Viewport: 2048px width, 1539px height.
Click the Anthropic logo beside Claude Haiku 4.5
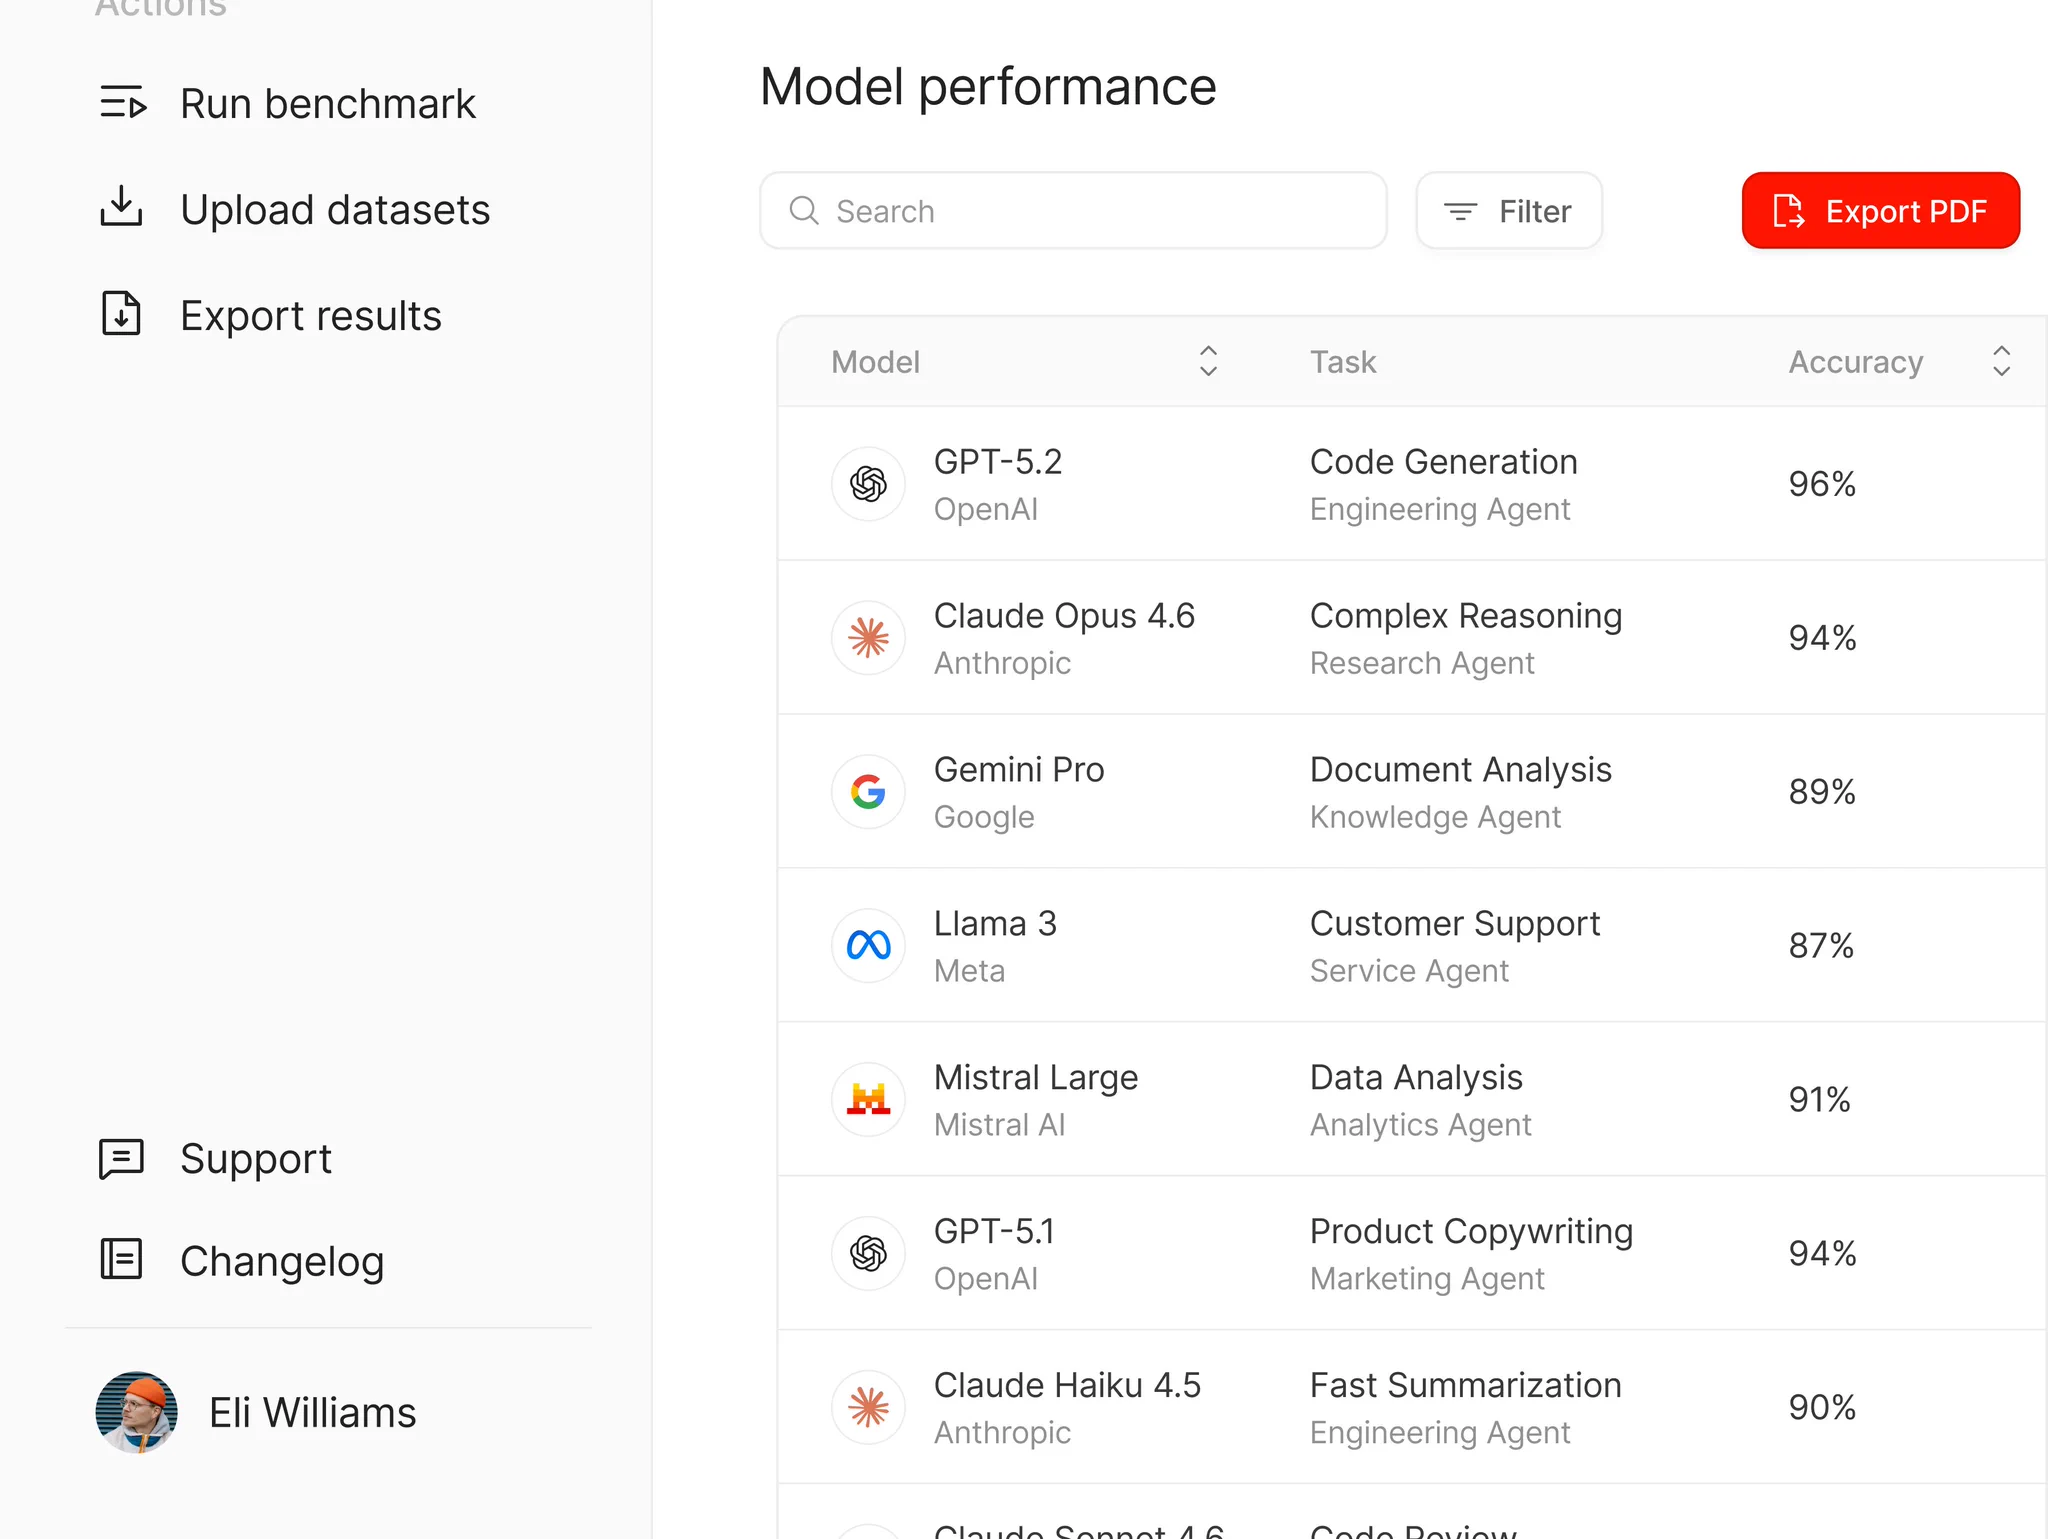tap(868, 1408)
